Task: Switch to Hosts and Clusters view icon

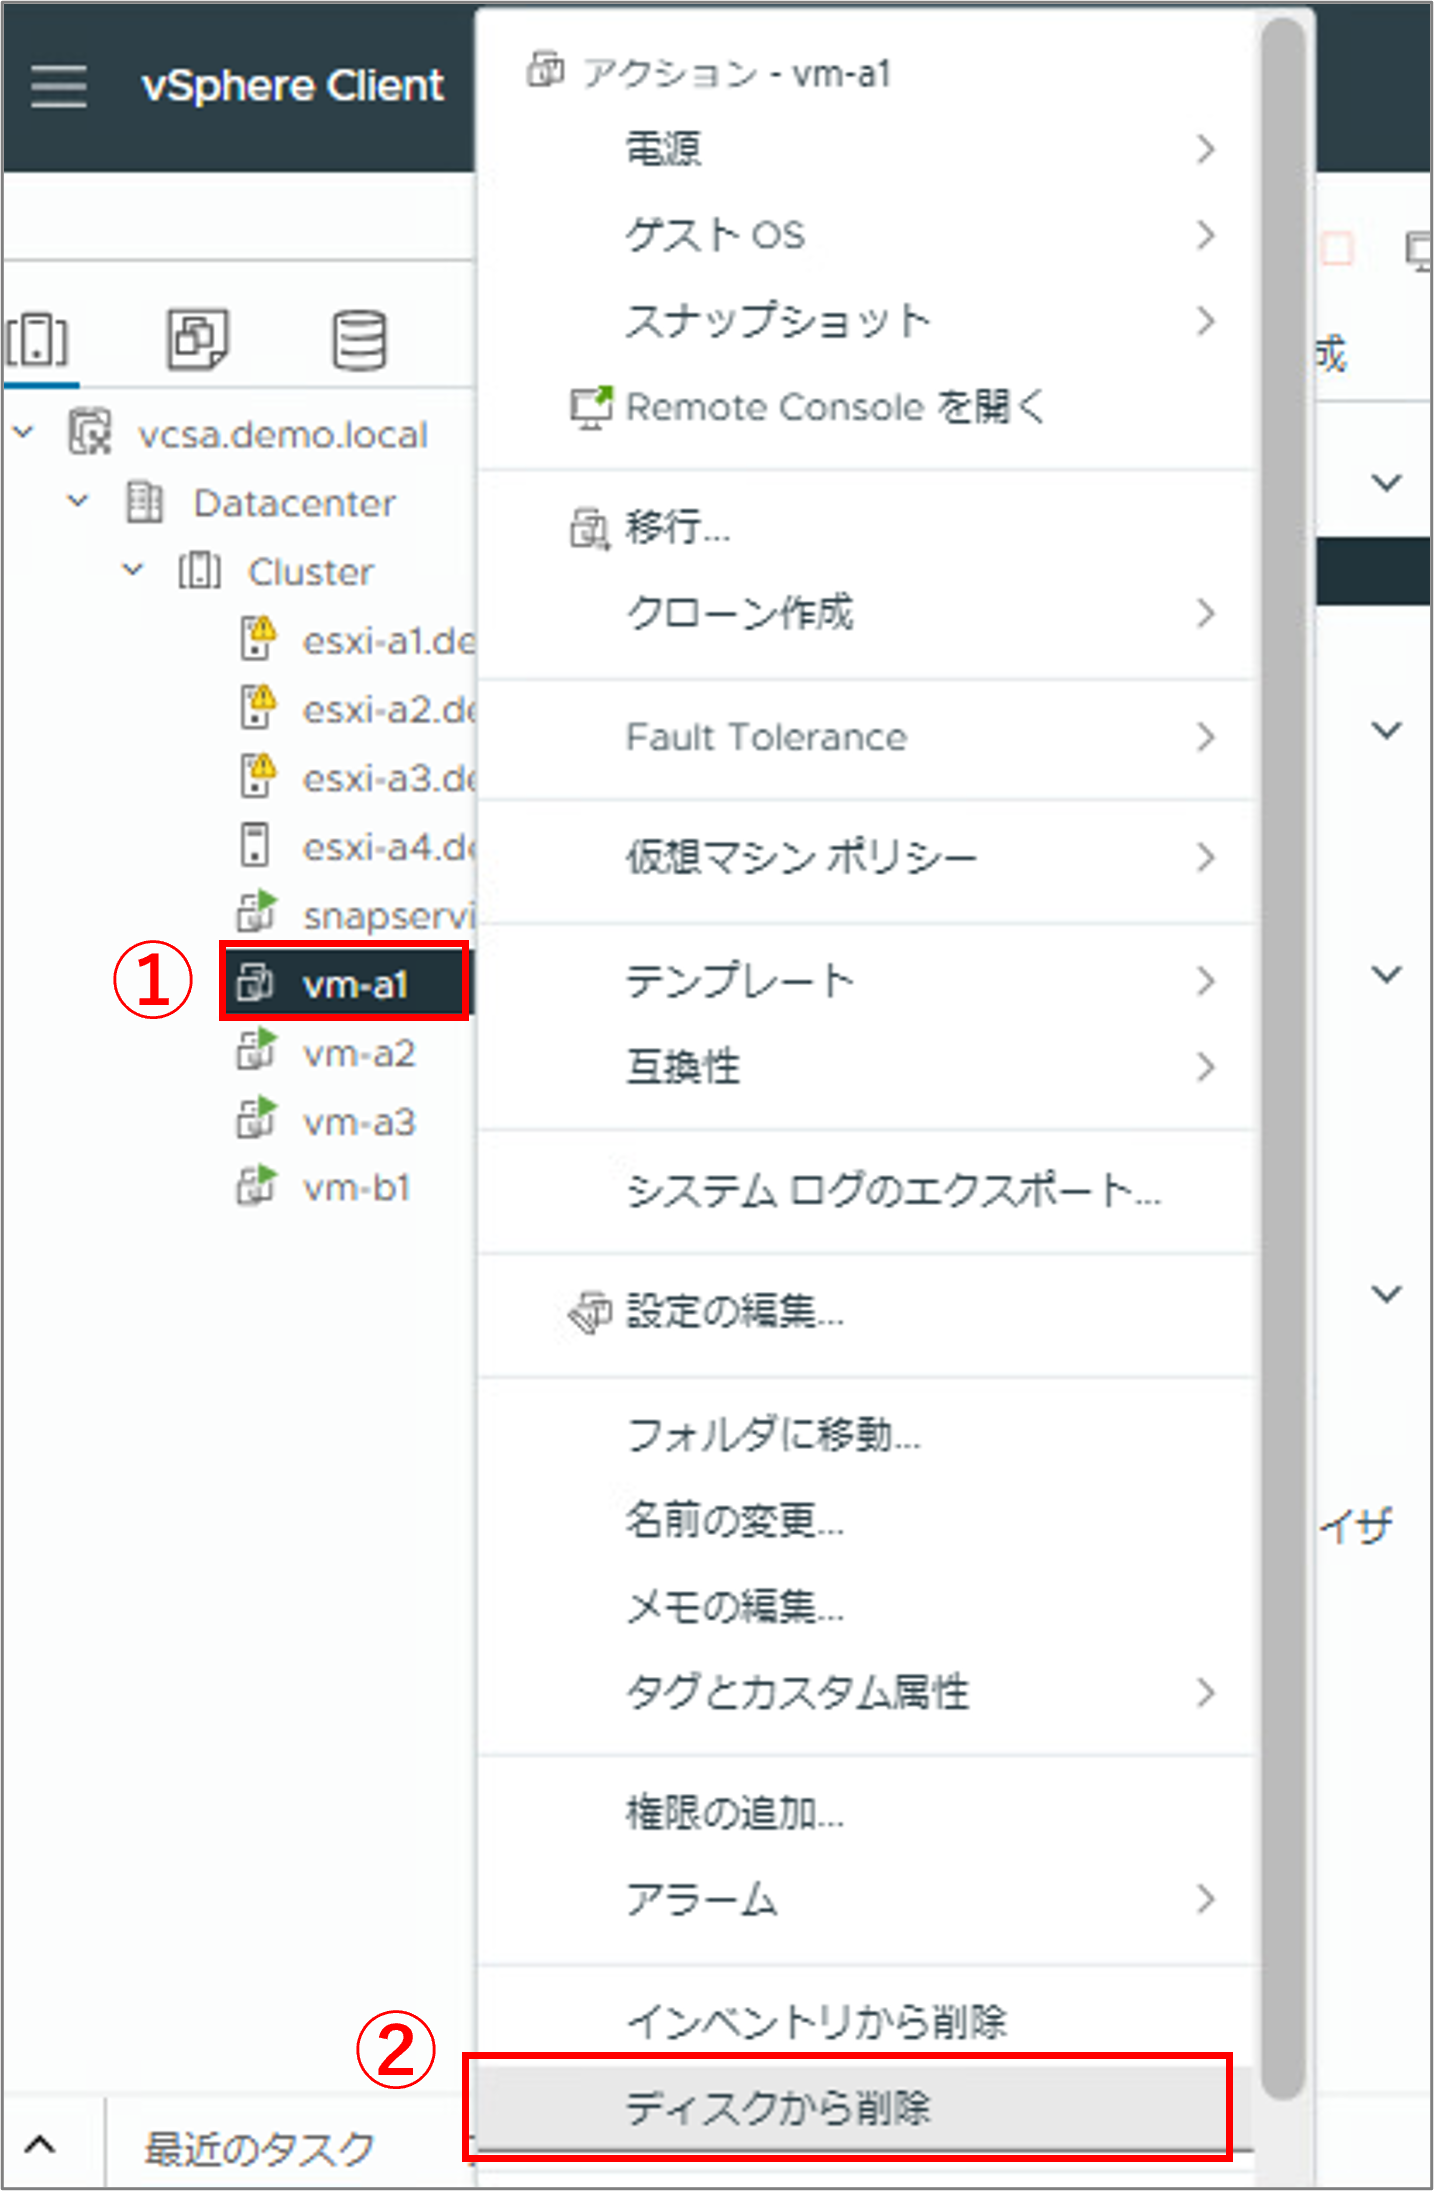Action: [37, 341]
